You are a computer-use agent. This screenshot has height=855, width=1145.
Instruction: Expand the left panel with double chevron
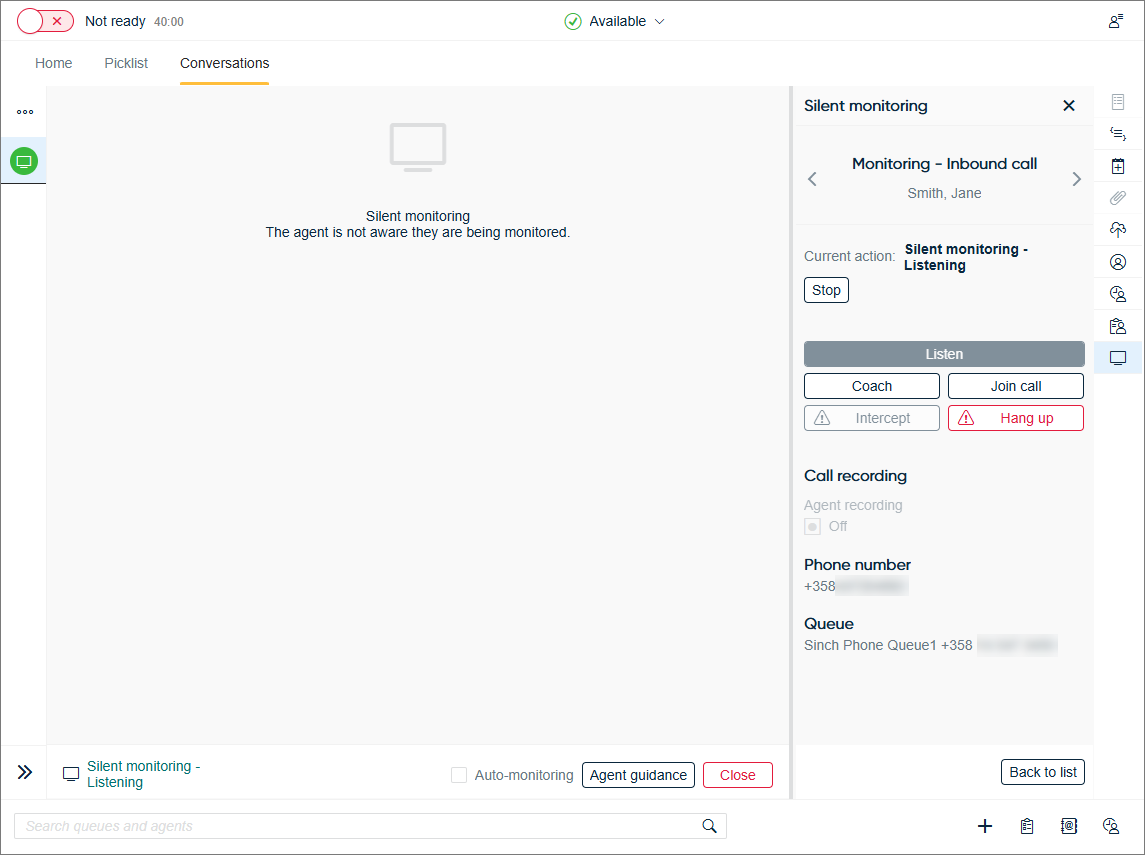[25, 772]
